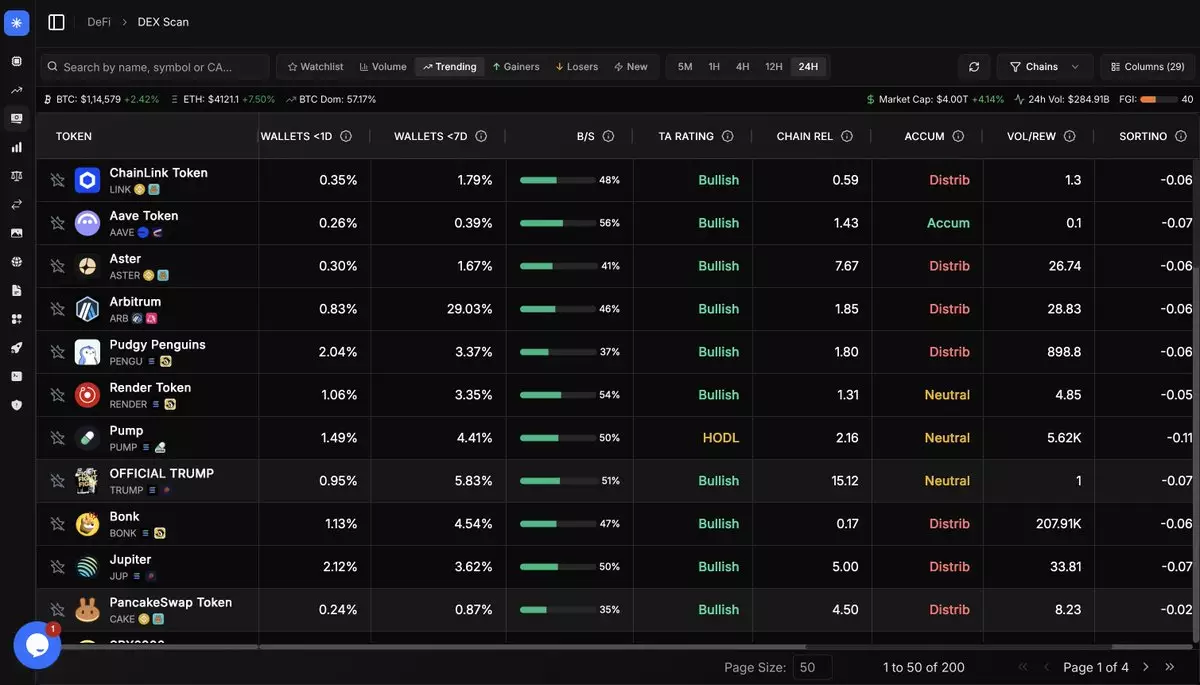Image resolution: width=1200 pixels, height=685 pixels.
Task: Open the globe icon in the sidebar
Action: point(16,262)
